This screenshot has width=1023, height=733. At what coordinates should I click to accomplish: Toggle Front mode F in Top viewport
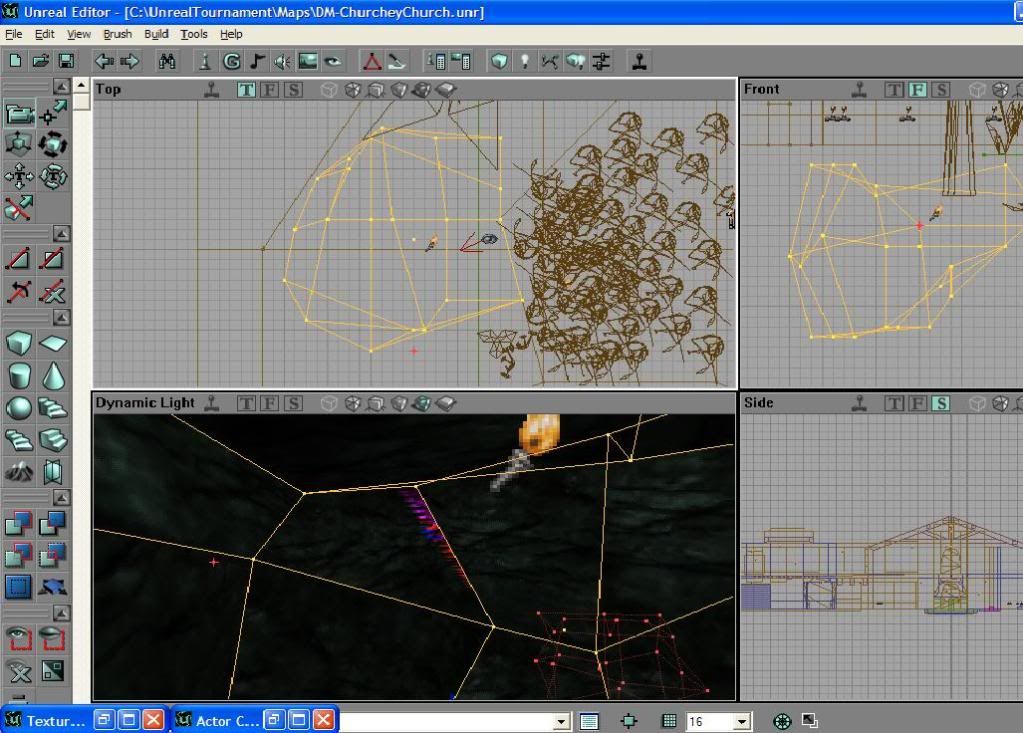coord(269,89)
